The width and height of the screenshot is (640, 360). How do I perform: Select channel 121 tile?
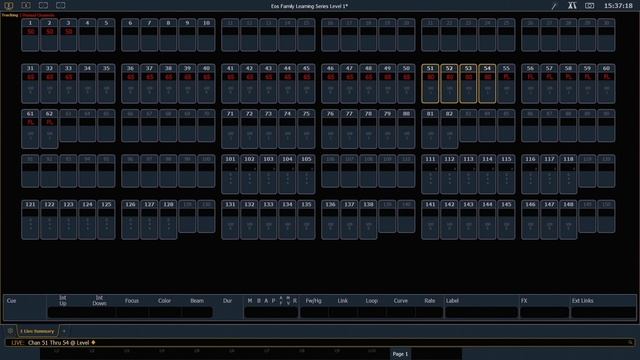pyautogui.click(x=30, y=219)
